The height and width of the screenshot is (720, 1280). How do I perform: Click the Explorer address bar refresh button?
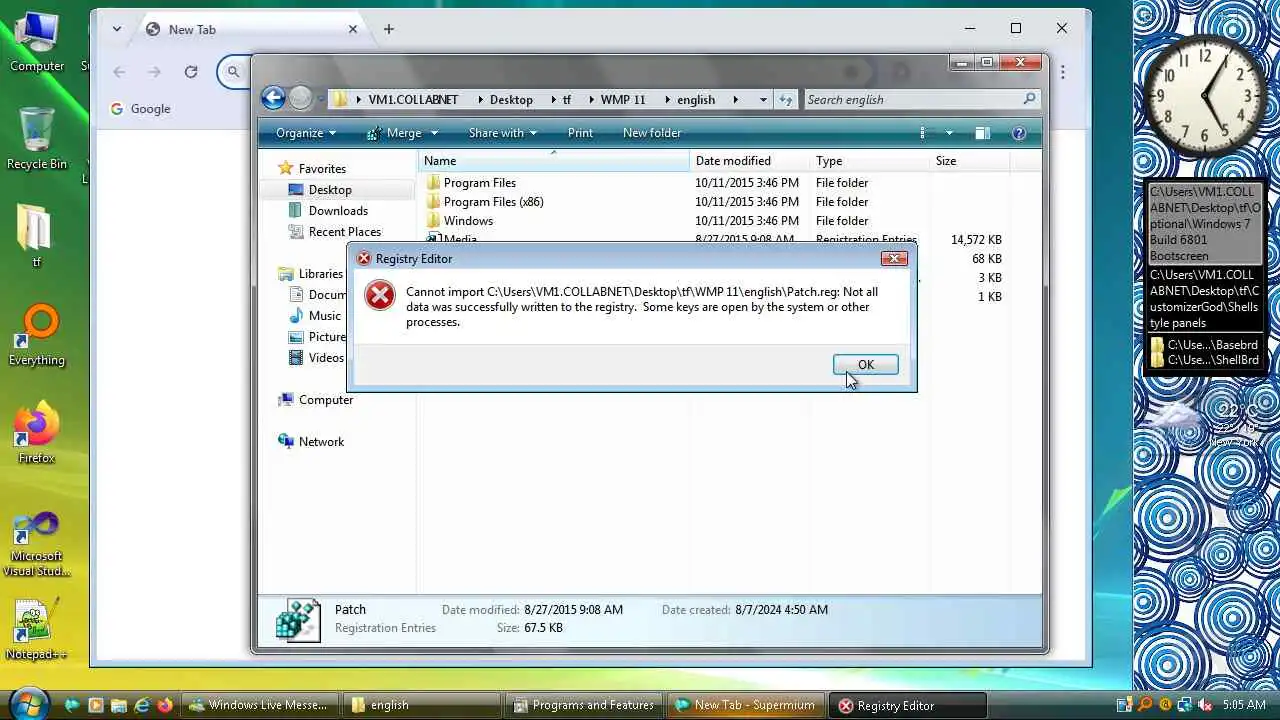(x=786, y=99)
